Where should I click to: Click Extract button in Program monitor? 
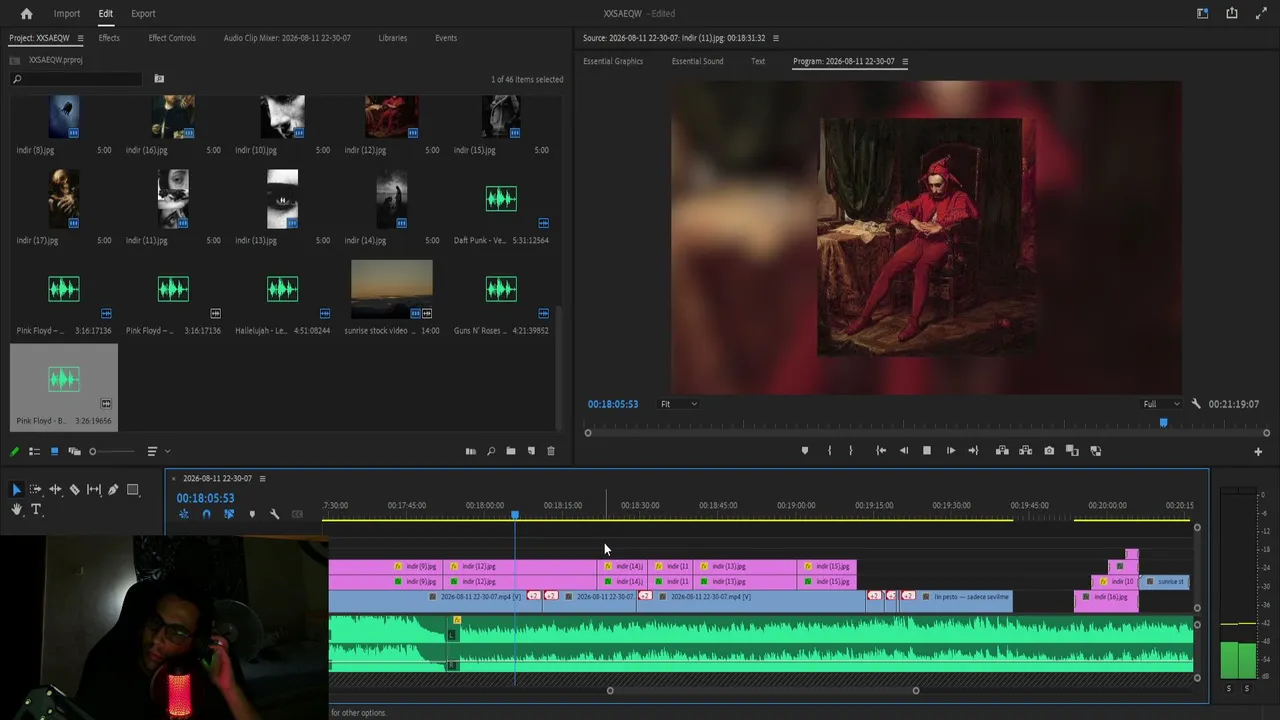(x=1025, y=451)
